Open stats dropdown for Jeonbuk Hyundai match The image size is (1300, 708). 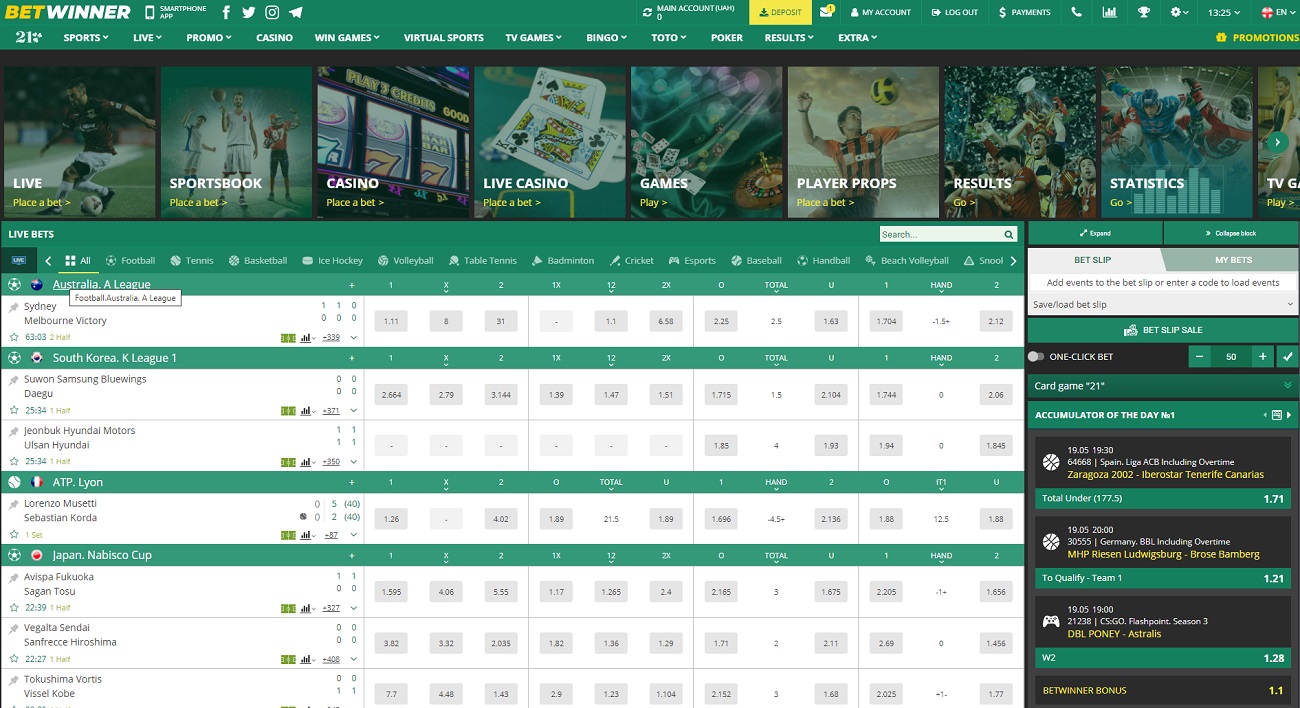click(x=307, y=462)
